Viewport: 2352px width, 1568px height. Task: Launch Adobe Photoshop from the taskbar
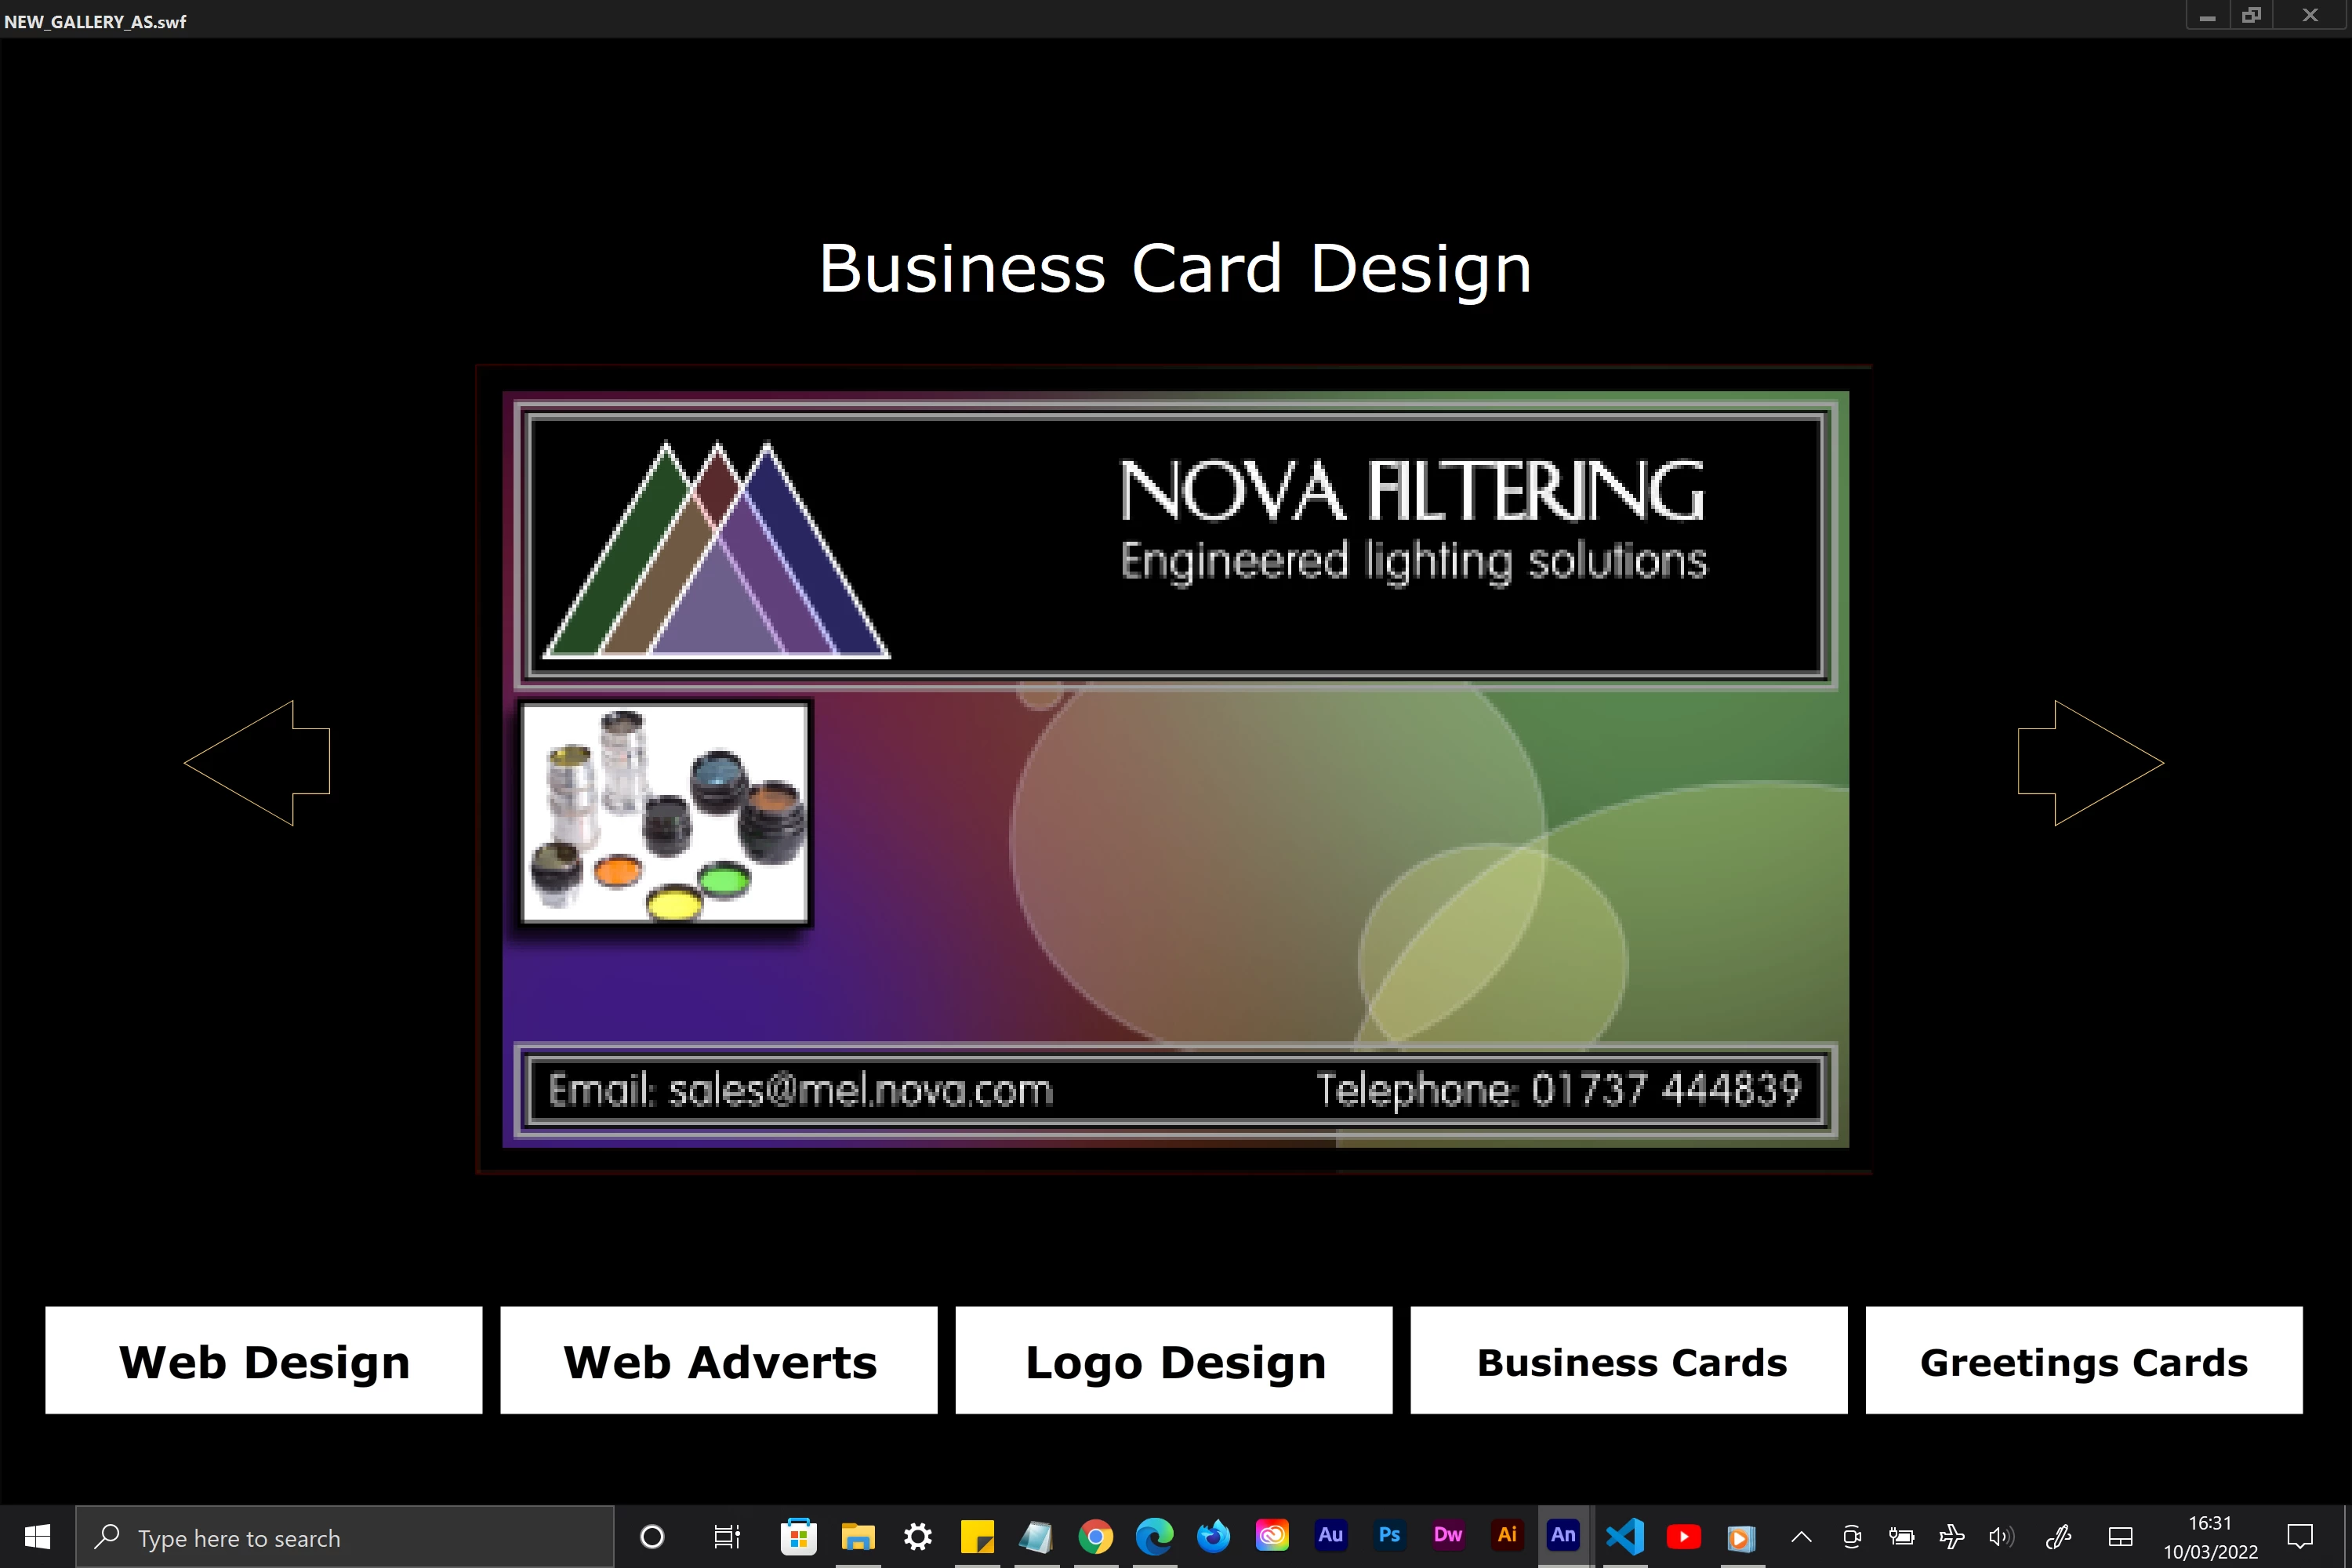point(1389,1536)
